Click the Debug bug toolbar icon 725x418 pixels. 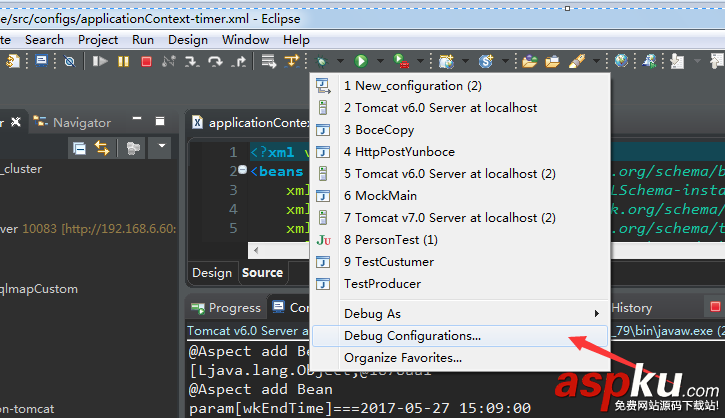tap(321, 61)
